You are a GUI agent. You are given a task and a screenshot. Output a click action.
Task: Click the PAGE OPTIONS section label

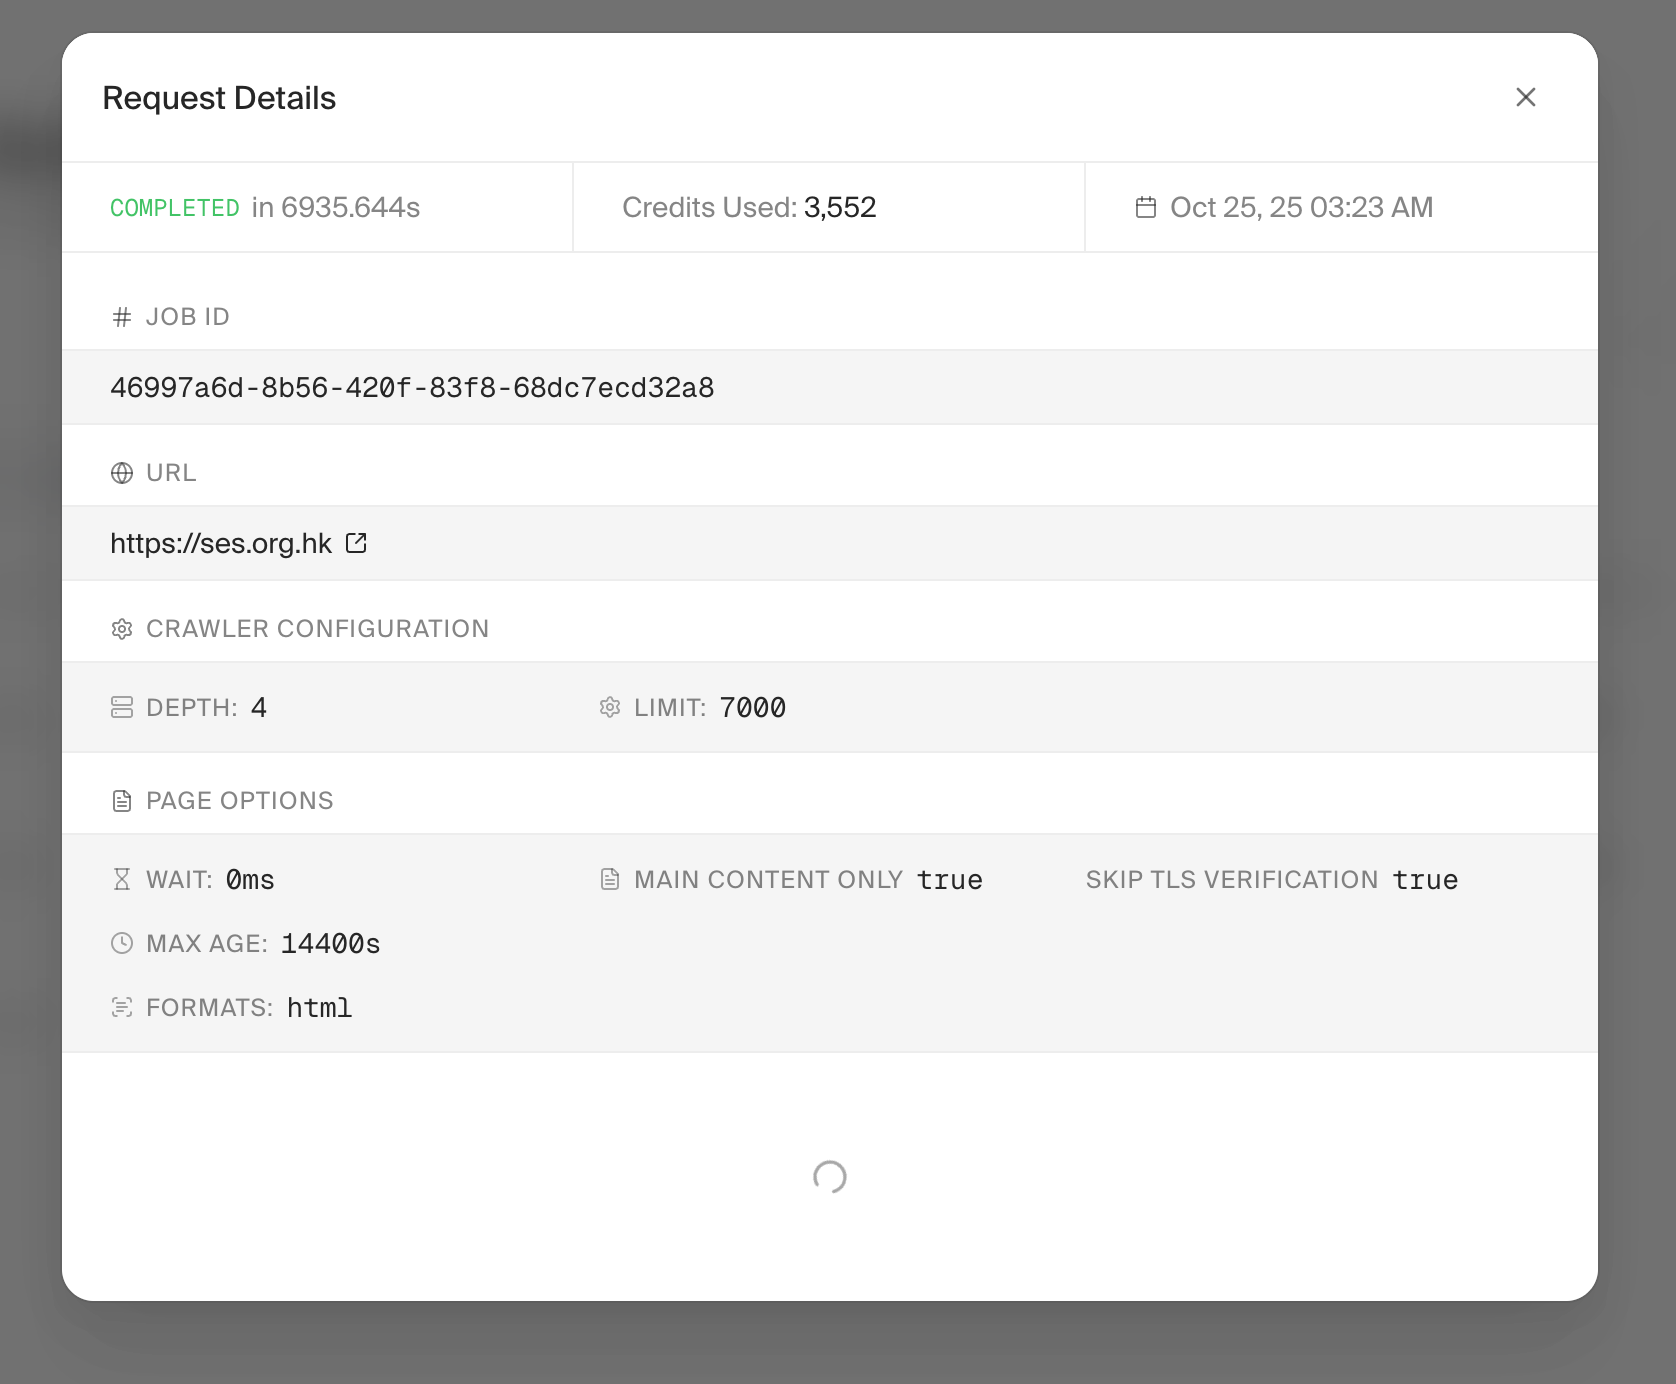(x=240, y=801)
